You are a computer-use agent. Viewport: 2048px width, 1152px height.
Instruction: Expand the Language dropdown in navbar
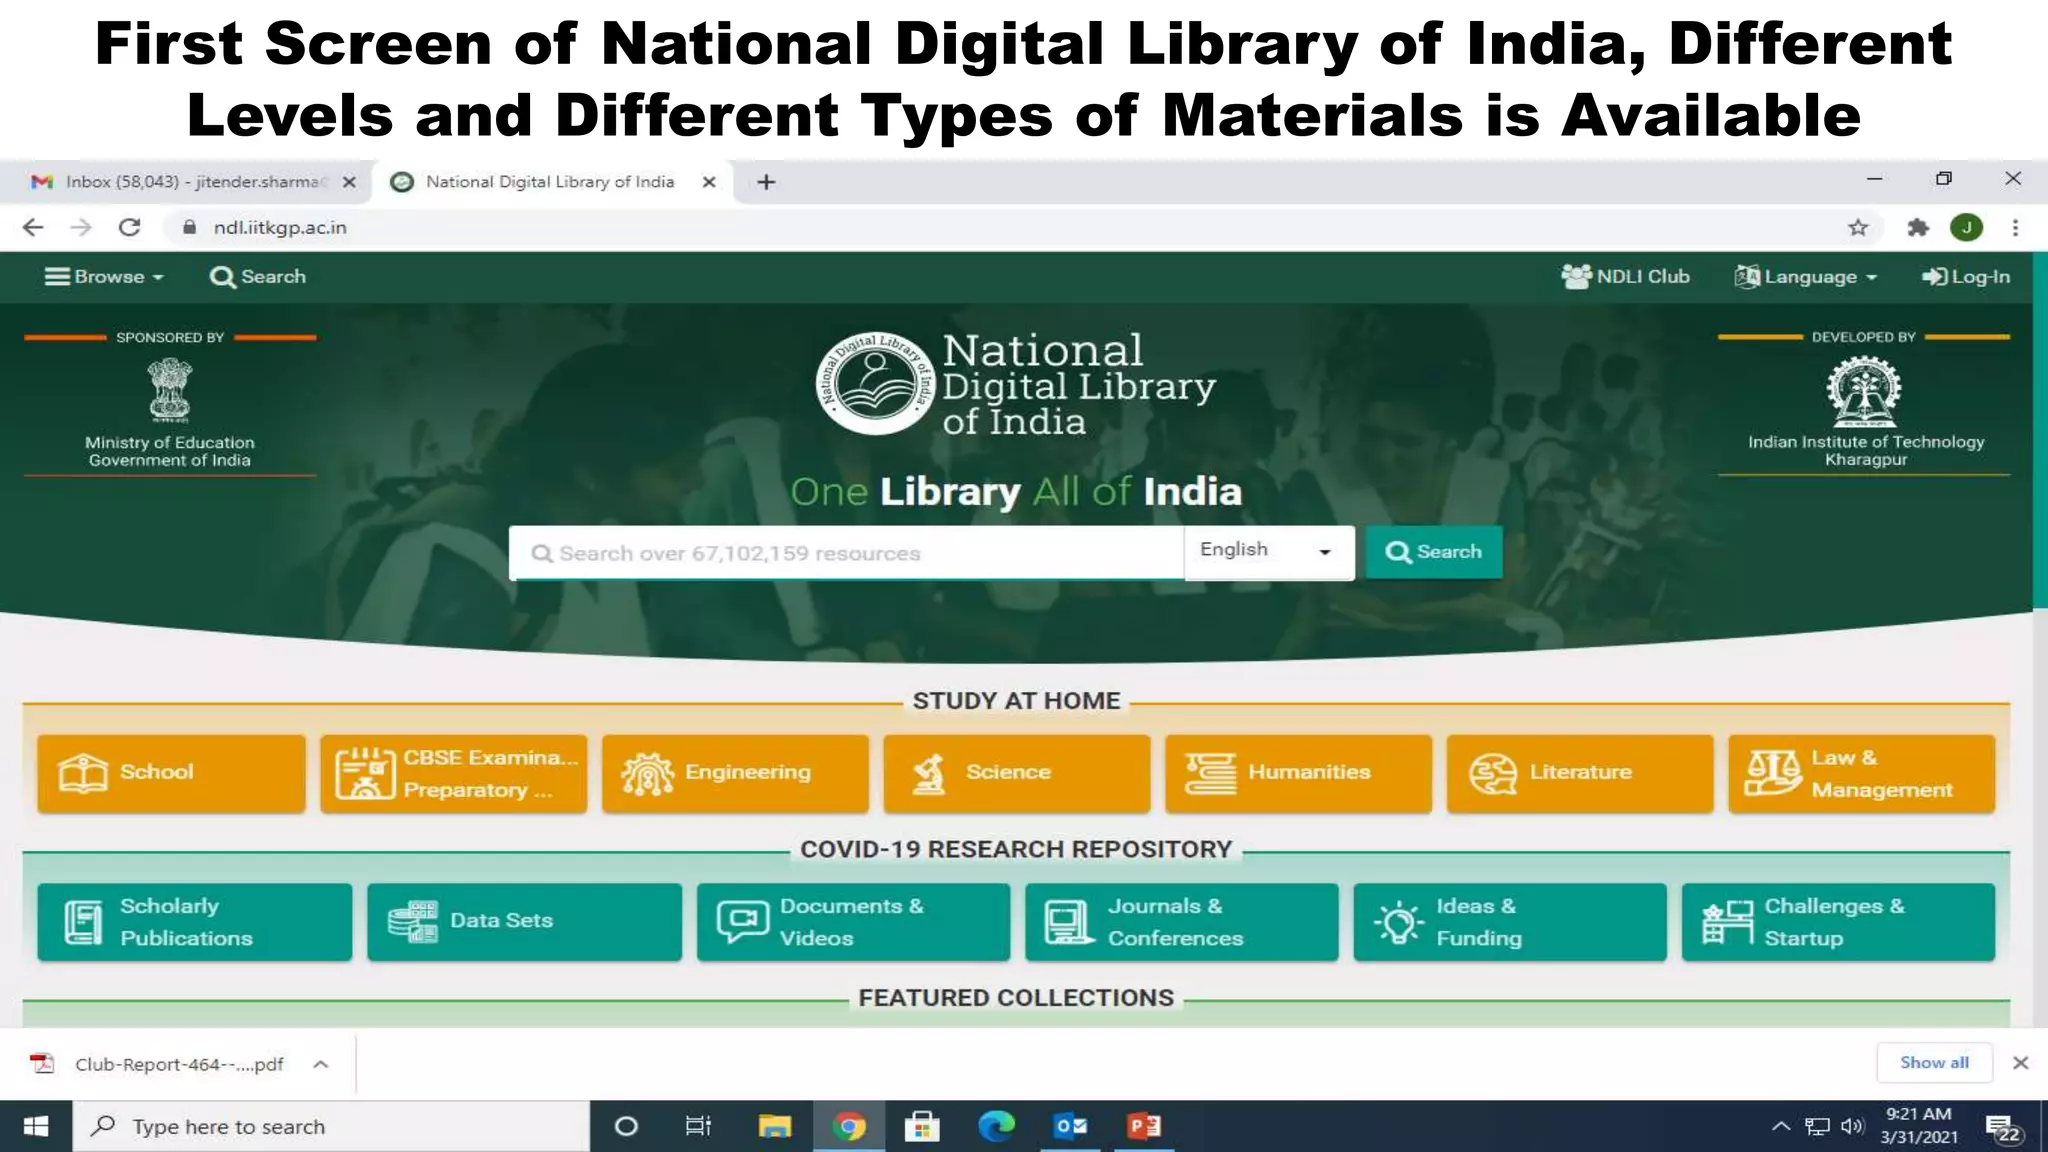pos(1806,277)
